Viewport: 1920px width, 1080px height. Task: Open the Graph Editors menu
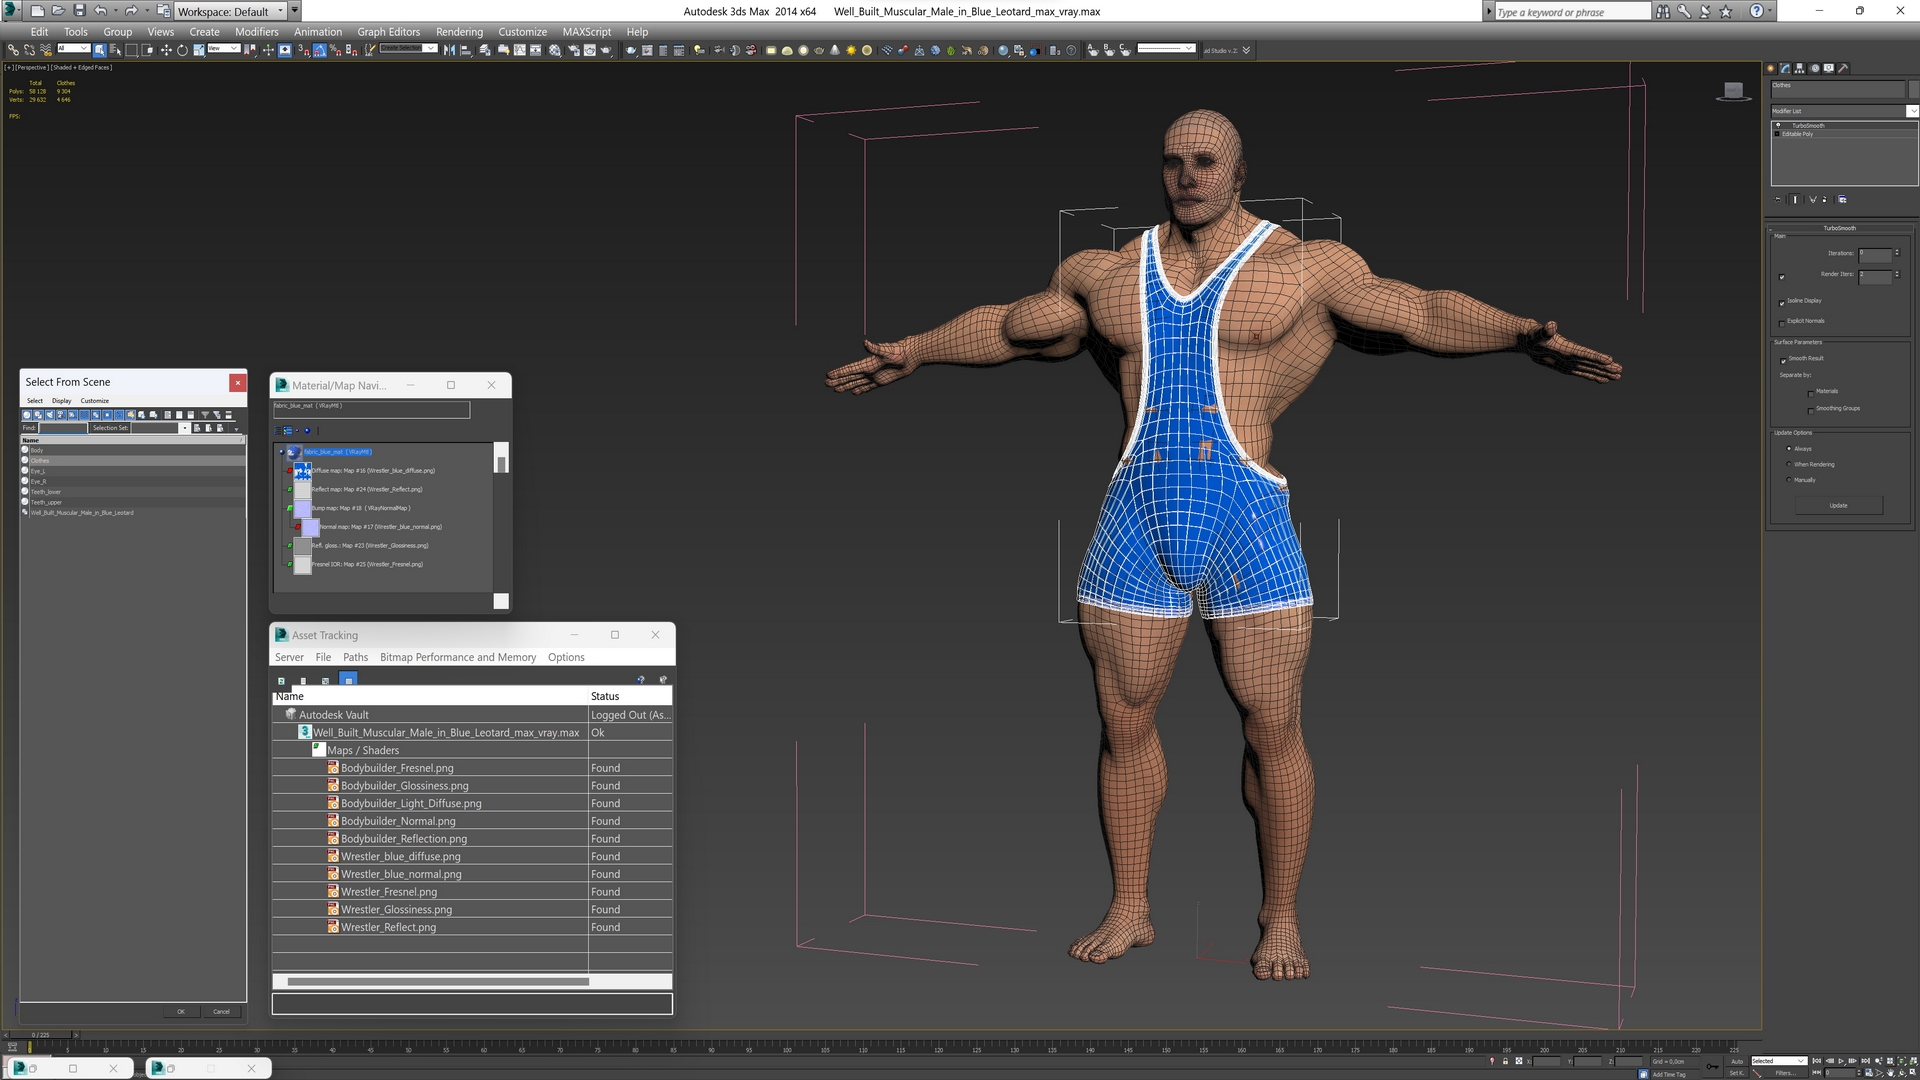tap(388, 32)
